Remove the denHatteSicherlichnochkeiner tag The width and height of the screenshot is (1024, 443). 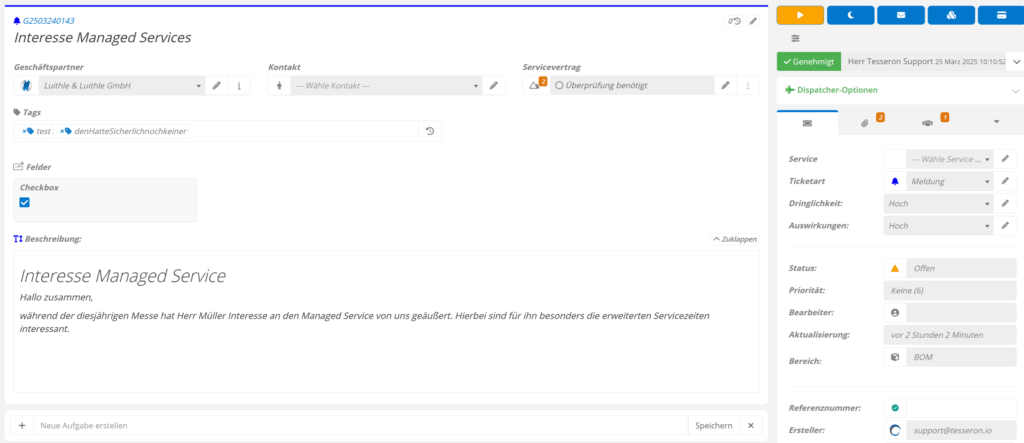click(x=62, y=131)
